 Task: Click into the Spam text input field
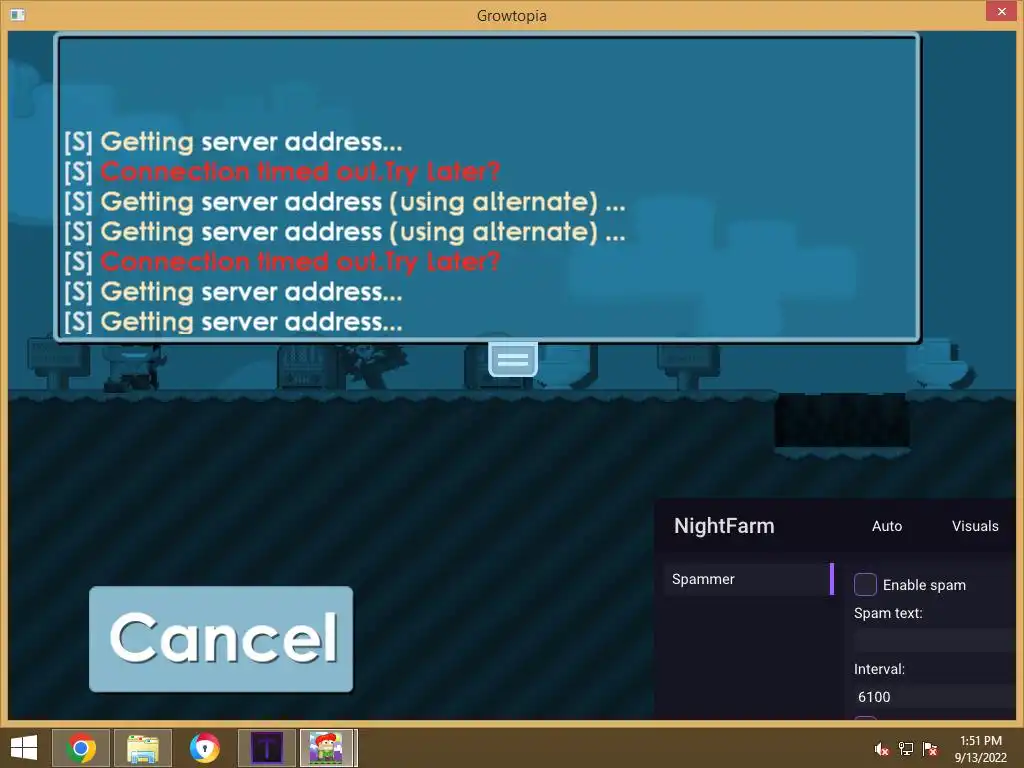[934, 640]
